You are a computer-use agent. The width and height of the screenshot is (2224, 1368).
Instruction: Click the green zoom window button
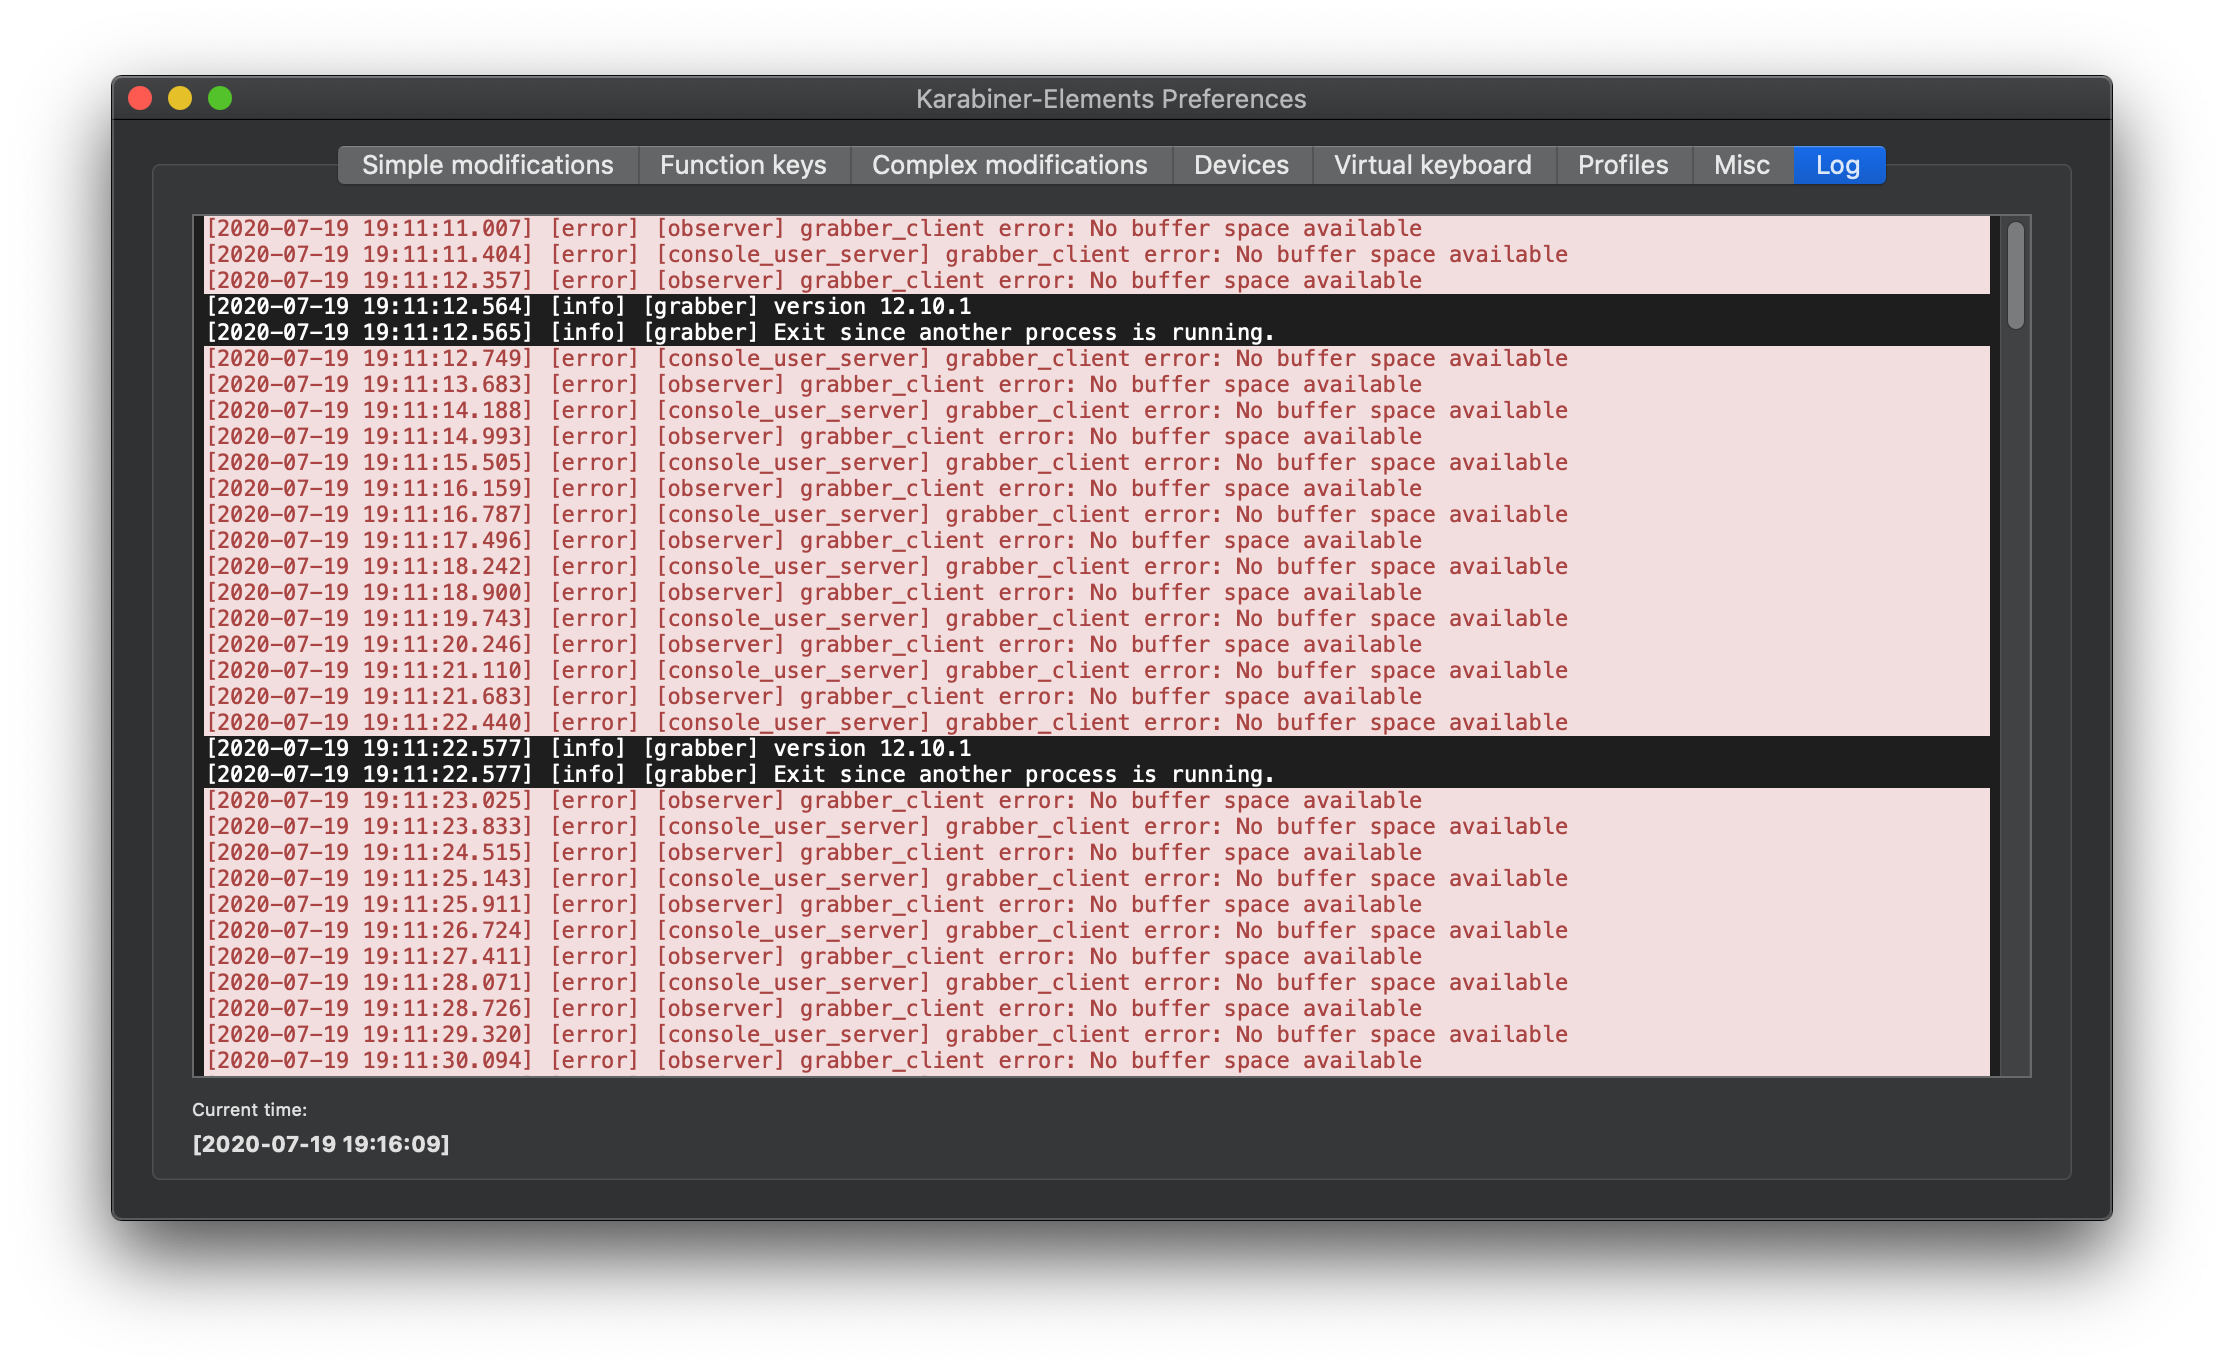220,98
